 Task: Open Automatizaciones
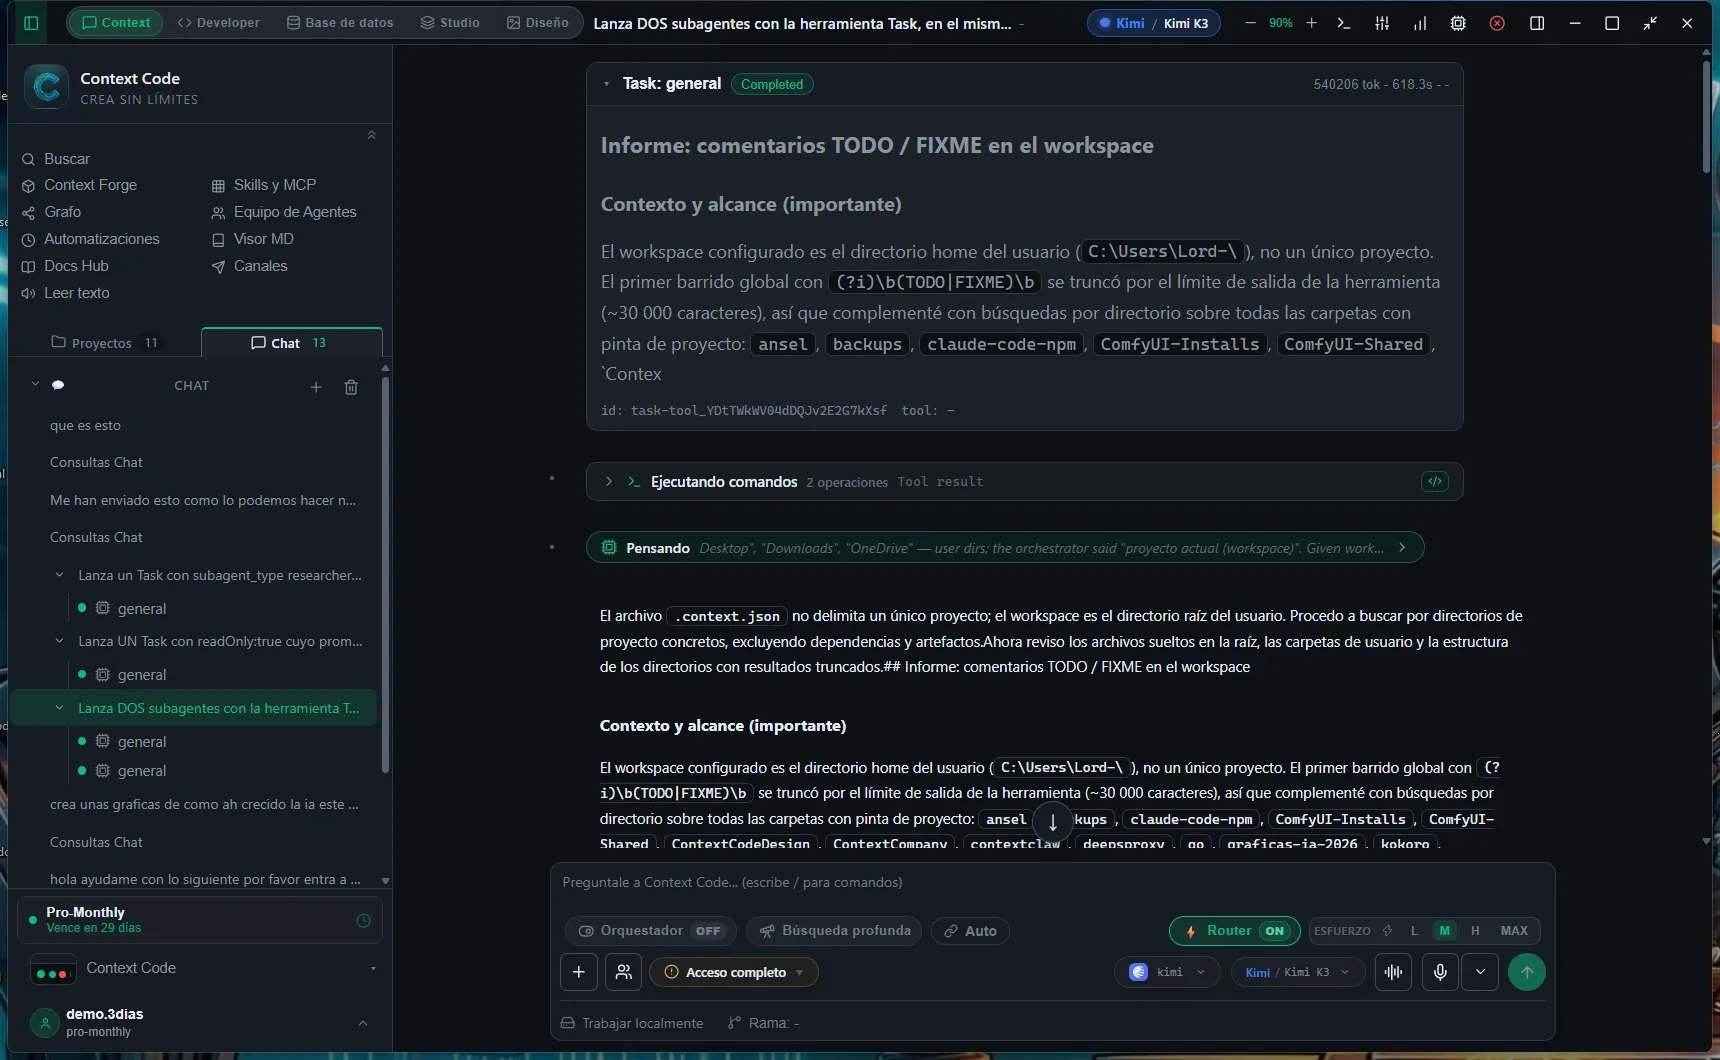[91, 239]
